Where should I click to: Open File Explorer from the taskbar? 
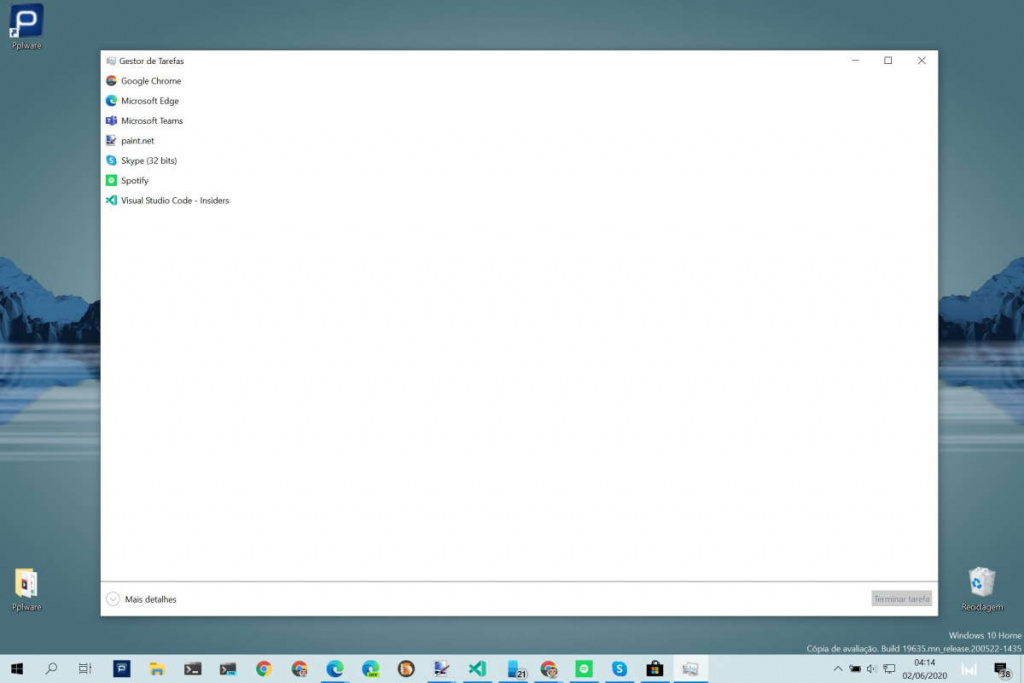tap(157, 669)
